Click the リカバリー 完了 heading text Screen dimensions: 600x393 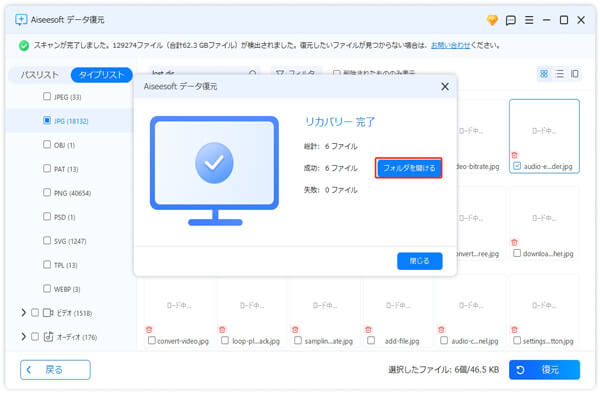[340, 122]
